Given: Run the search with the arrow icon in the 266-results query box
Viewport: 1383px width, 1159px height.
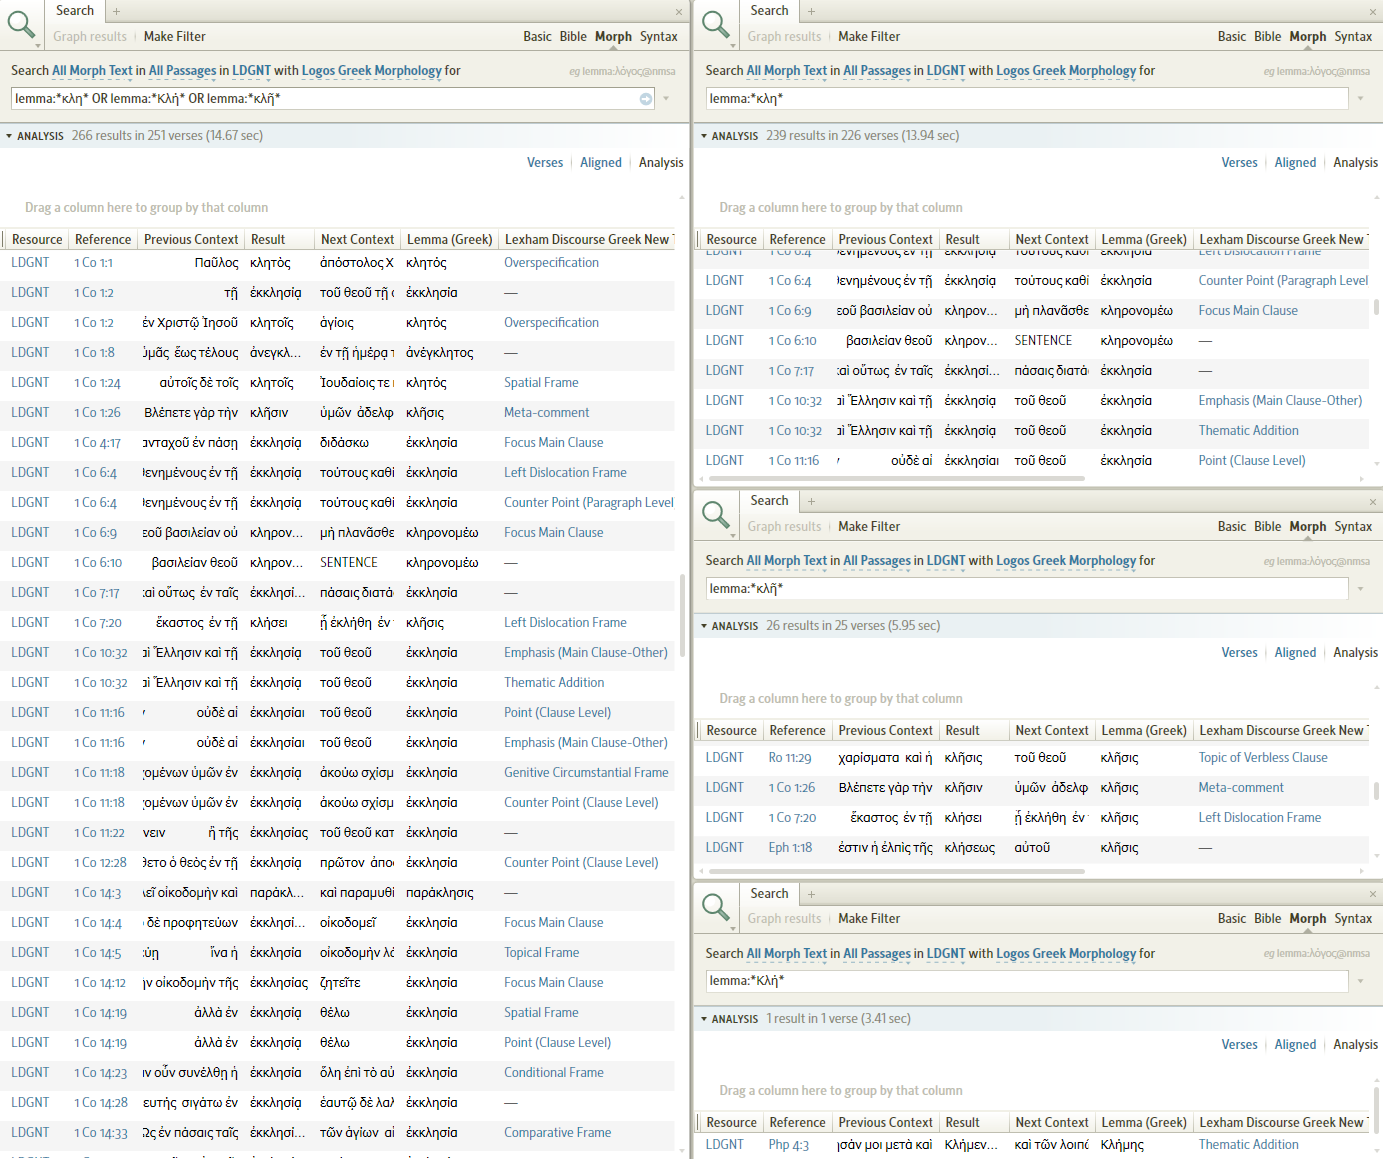Looking at the screenshot, I should pyautogui.click(x=646, y=99).
